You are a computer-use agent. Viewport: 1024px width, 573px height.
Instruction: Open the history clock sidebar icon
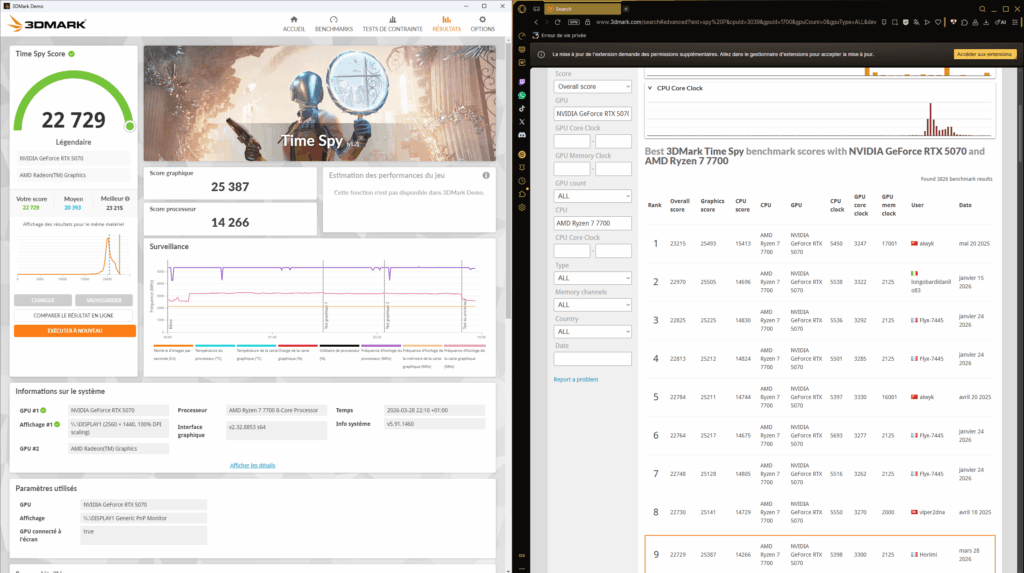point(522,181)
